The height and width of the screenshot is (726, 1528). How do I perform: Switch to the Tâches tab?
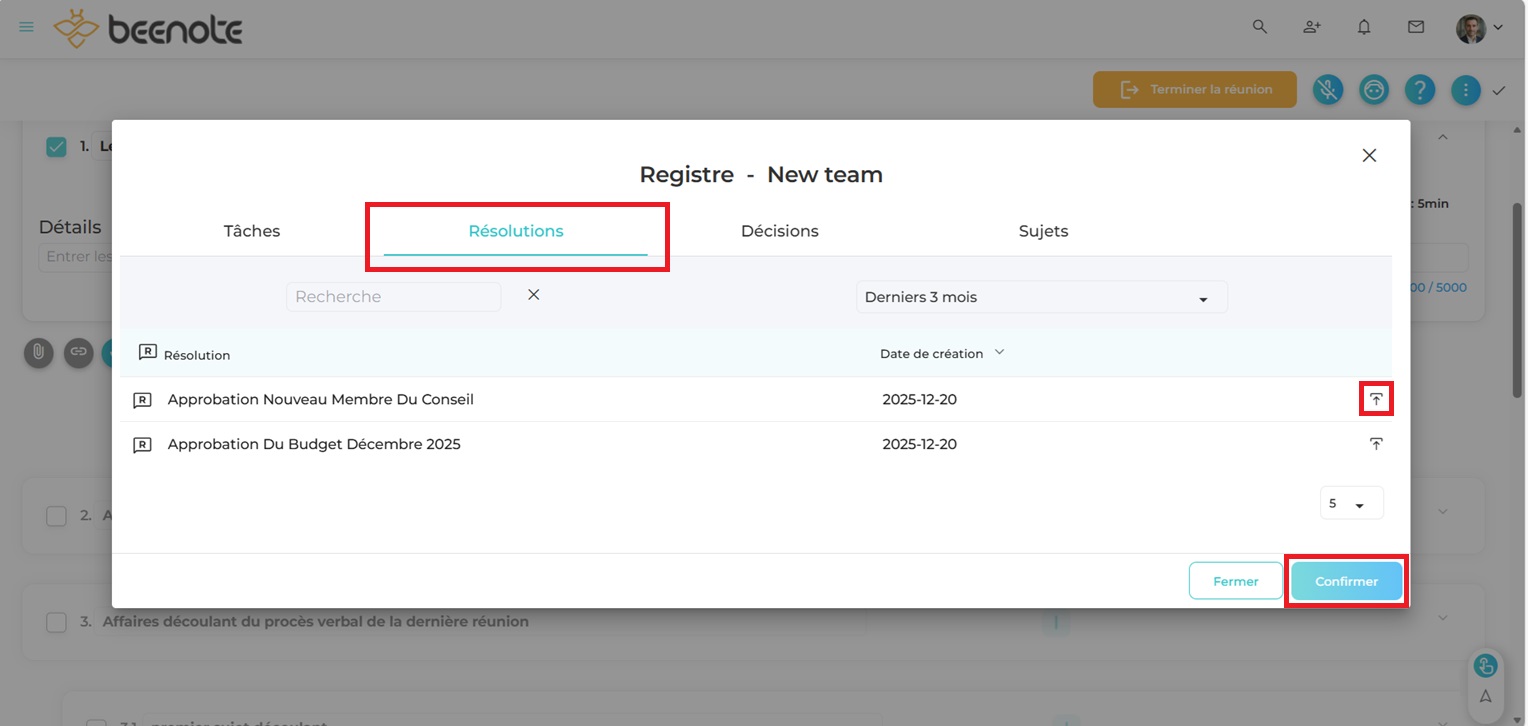point(252,231)
